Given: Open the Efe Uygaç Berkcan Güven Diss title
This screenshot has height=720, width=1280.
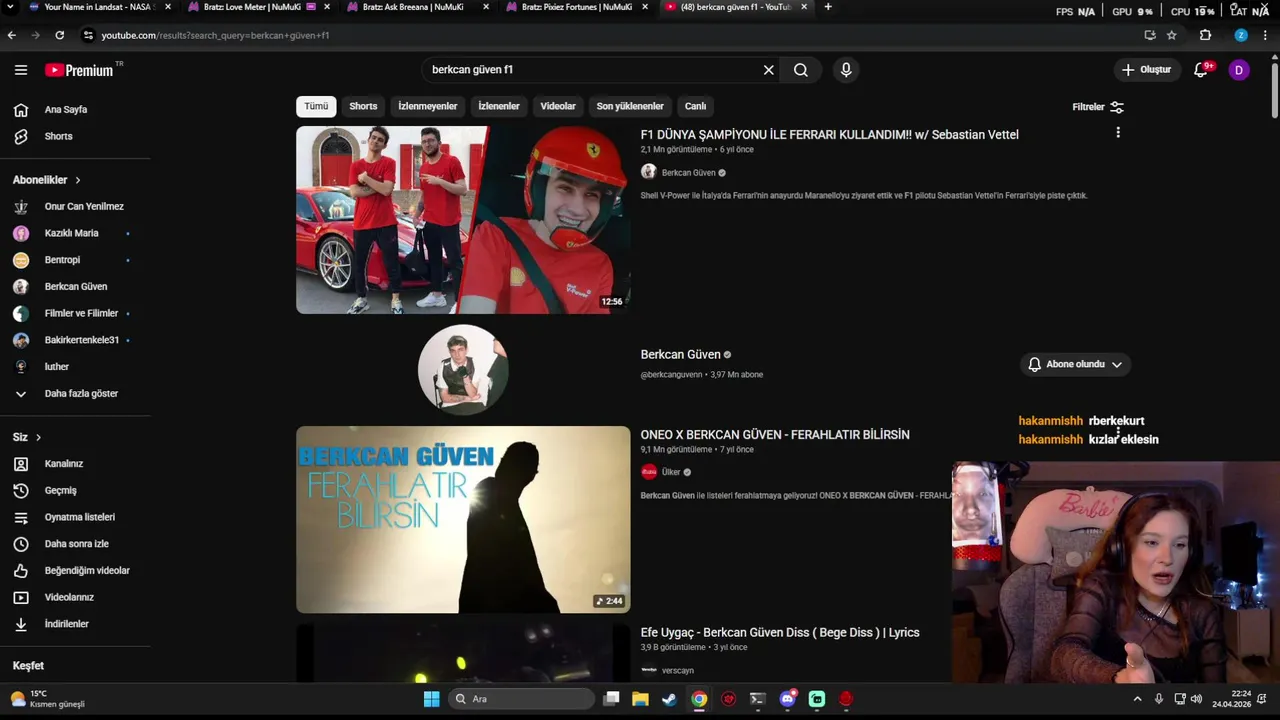Looking at the screenshot, I should [780, 633].
